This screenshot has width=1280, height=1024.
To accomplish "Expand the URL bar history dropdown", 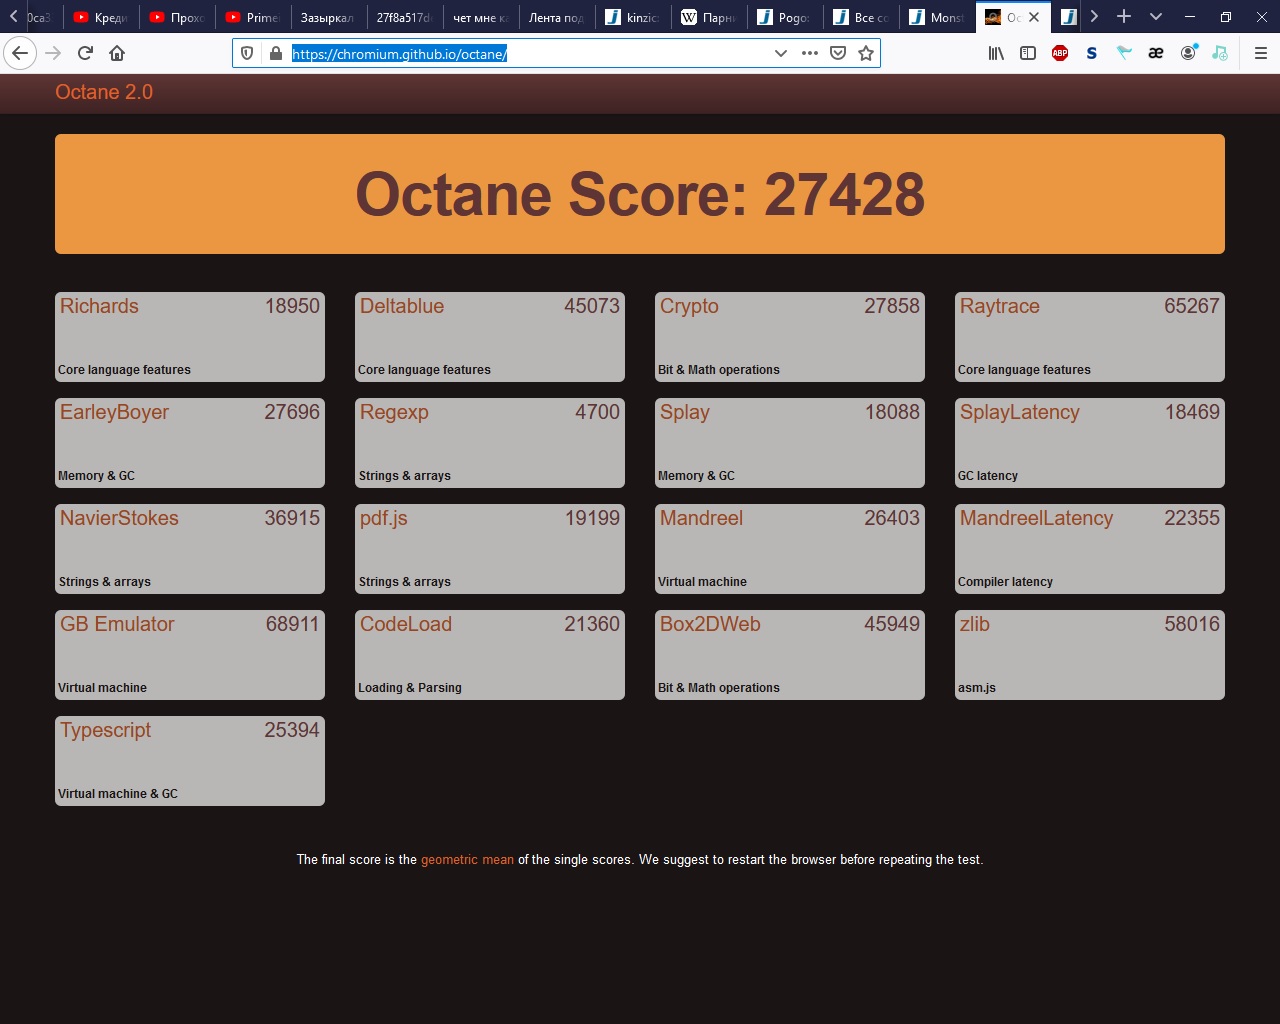I will (781, 53).
